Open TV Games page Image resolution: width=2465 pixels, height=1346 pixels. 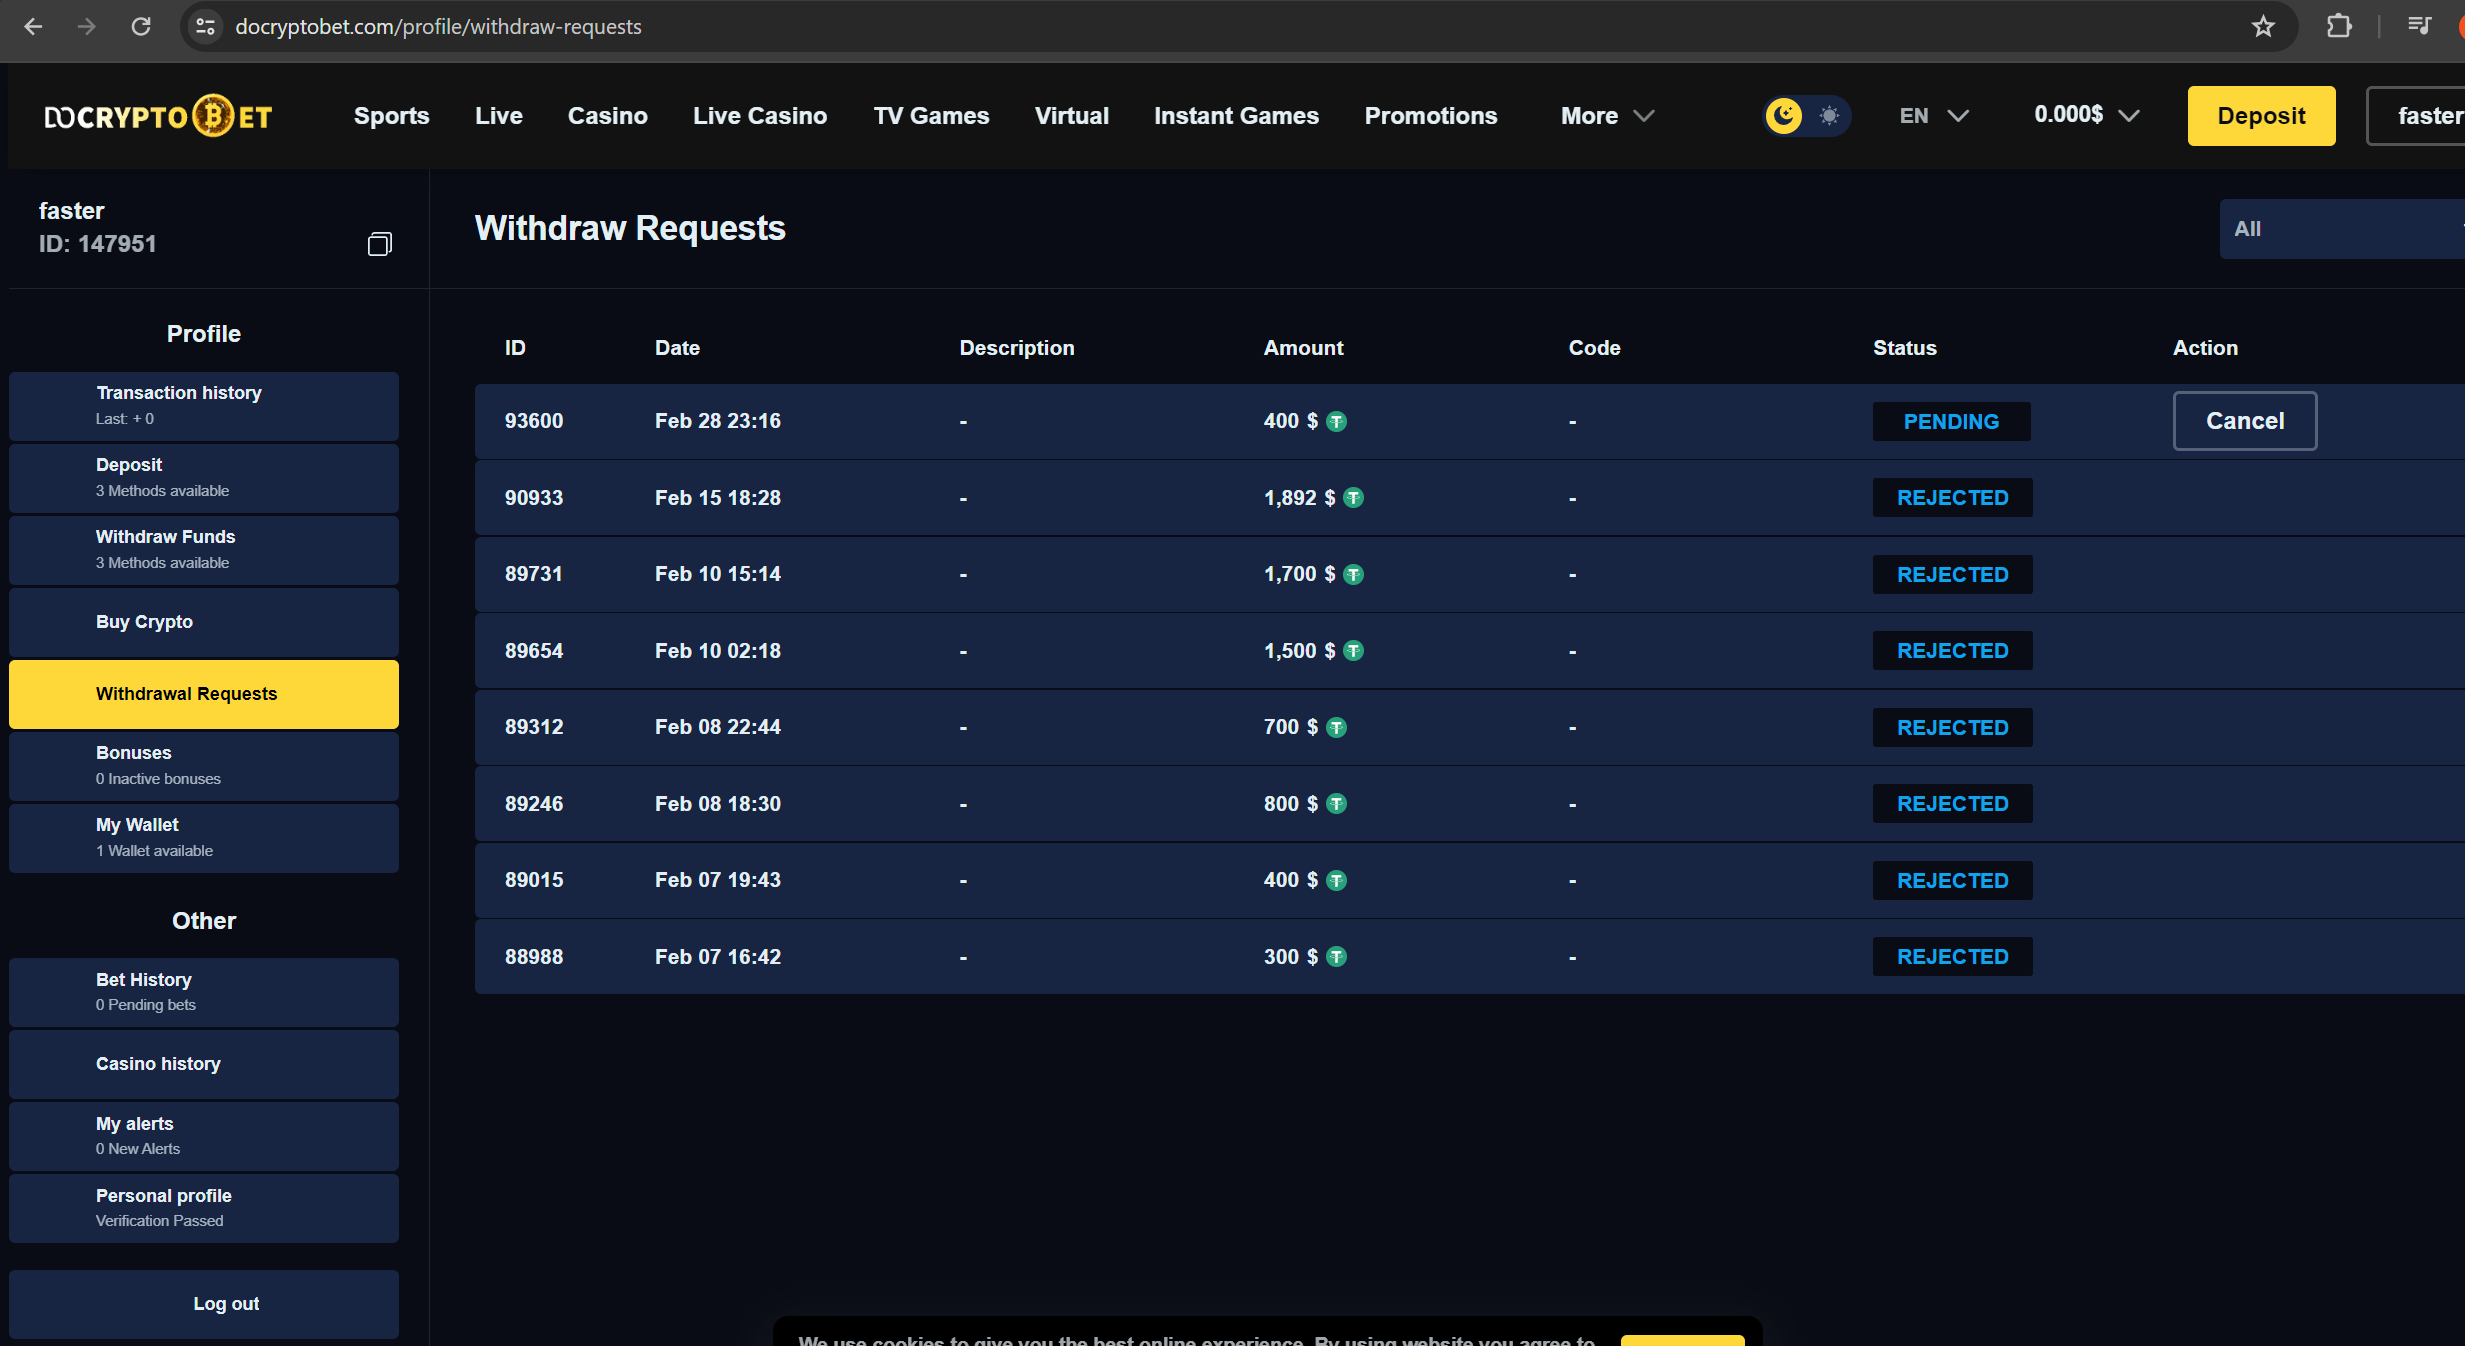click(x=931, y=116)
